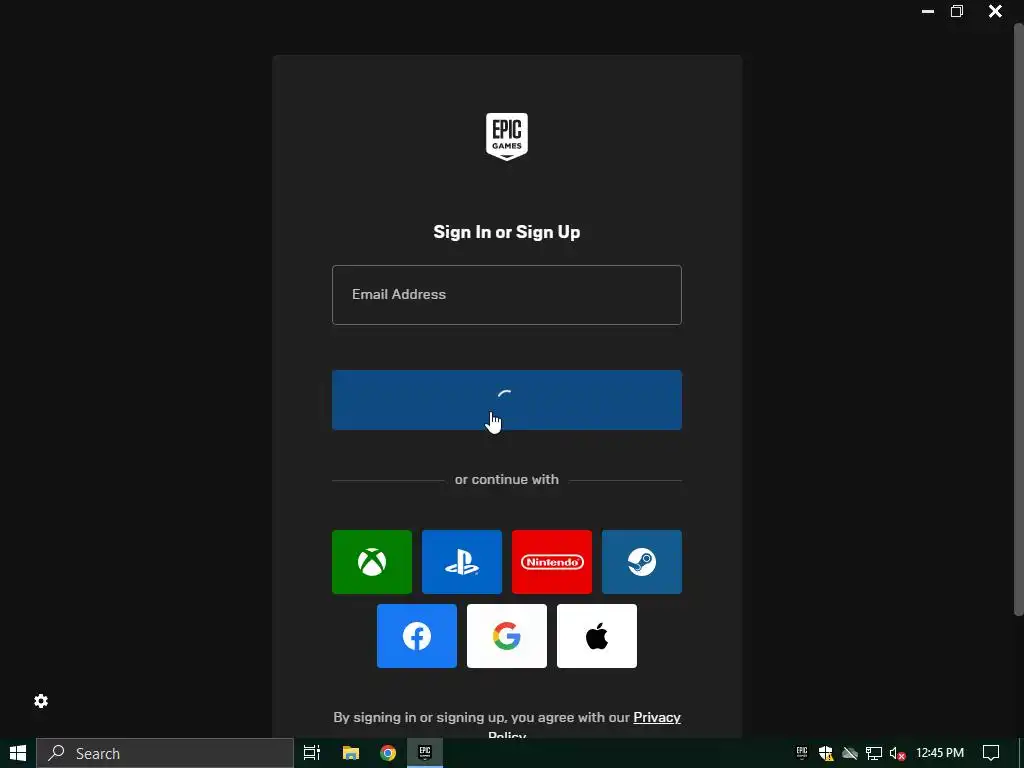The image size is (1024, 768).
Task: Choose the Nintendo account sign-in
Action: click(x=552, y=562)
